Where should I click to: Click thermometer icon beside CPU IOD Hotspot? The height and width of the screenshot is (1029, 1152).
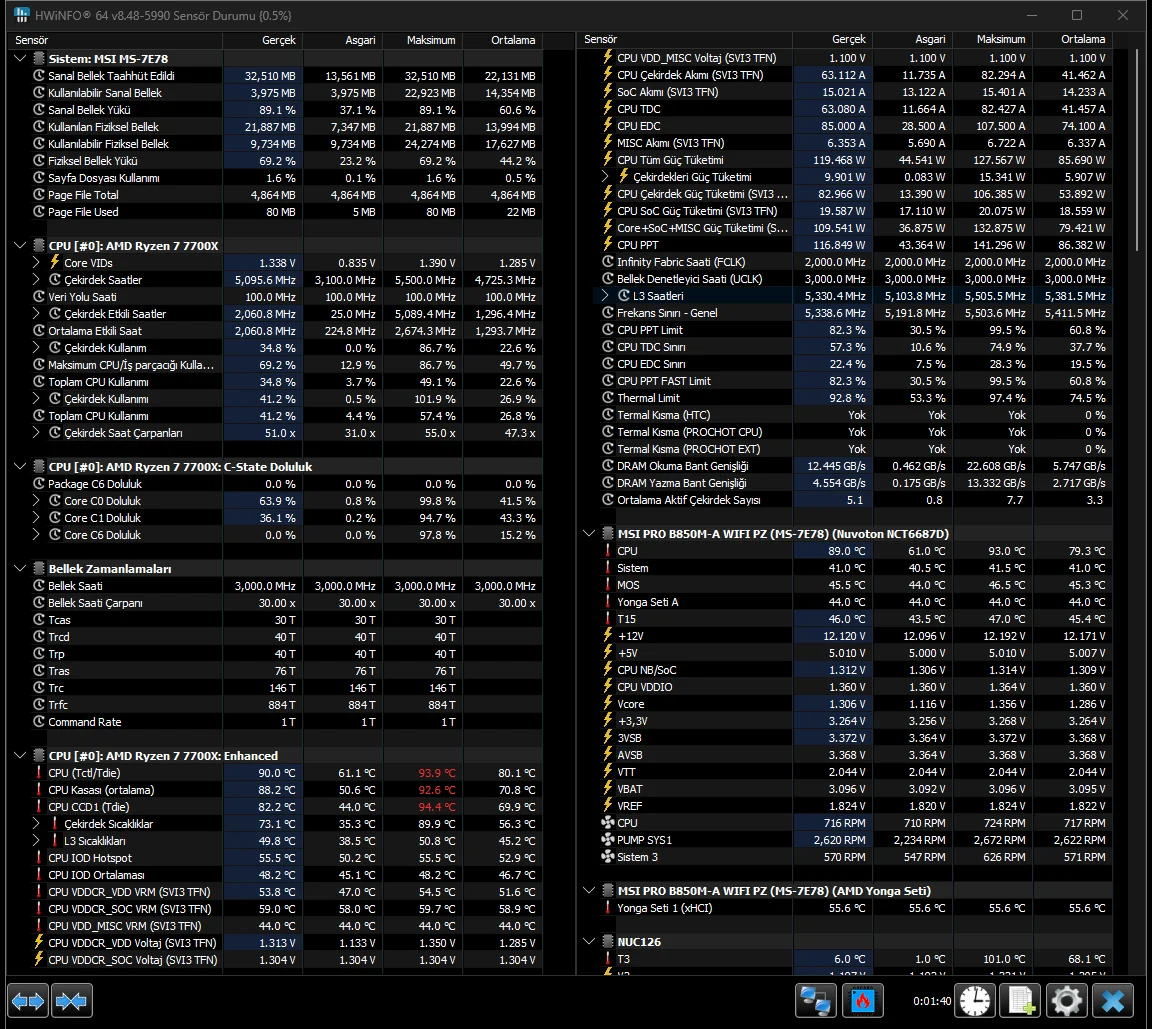click(x=39, y=858)
